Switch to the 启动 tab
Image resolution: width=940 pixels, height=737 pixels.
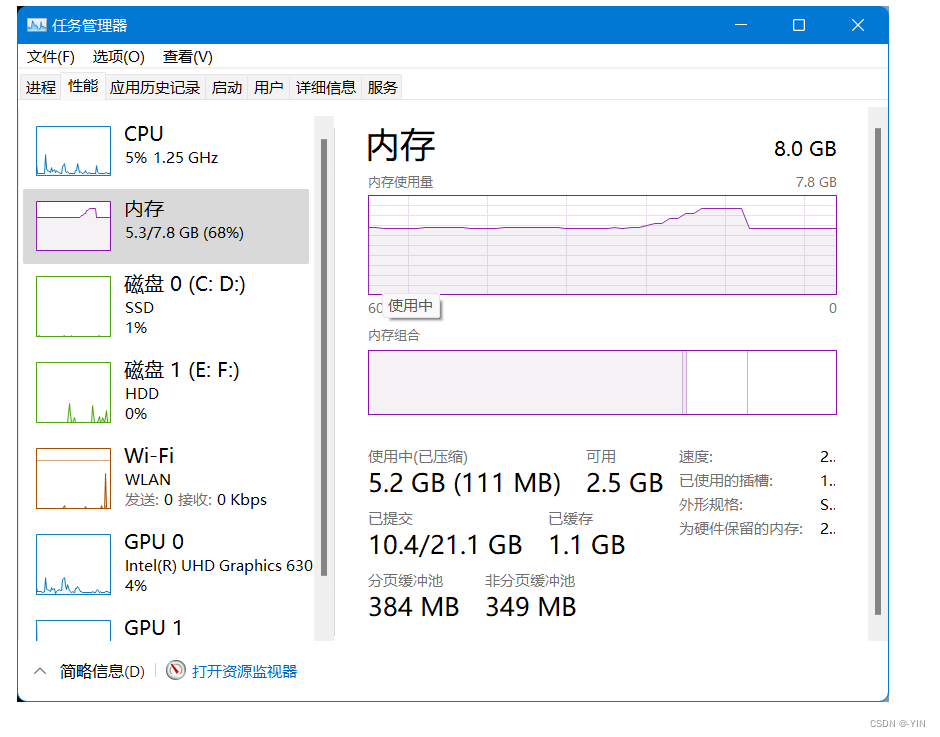click(227, 88)
